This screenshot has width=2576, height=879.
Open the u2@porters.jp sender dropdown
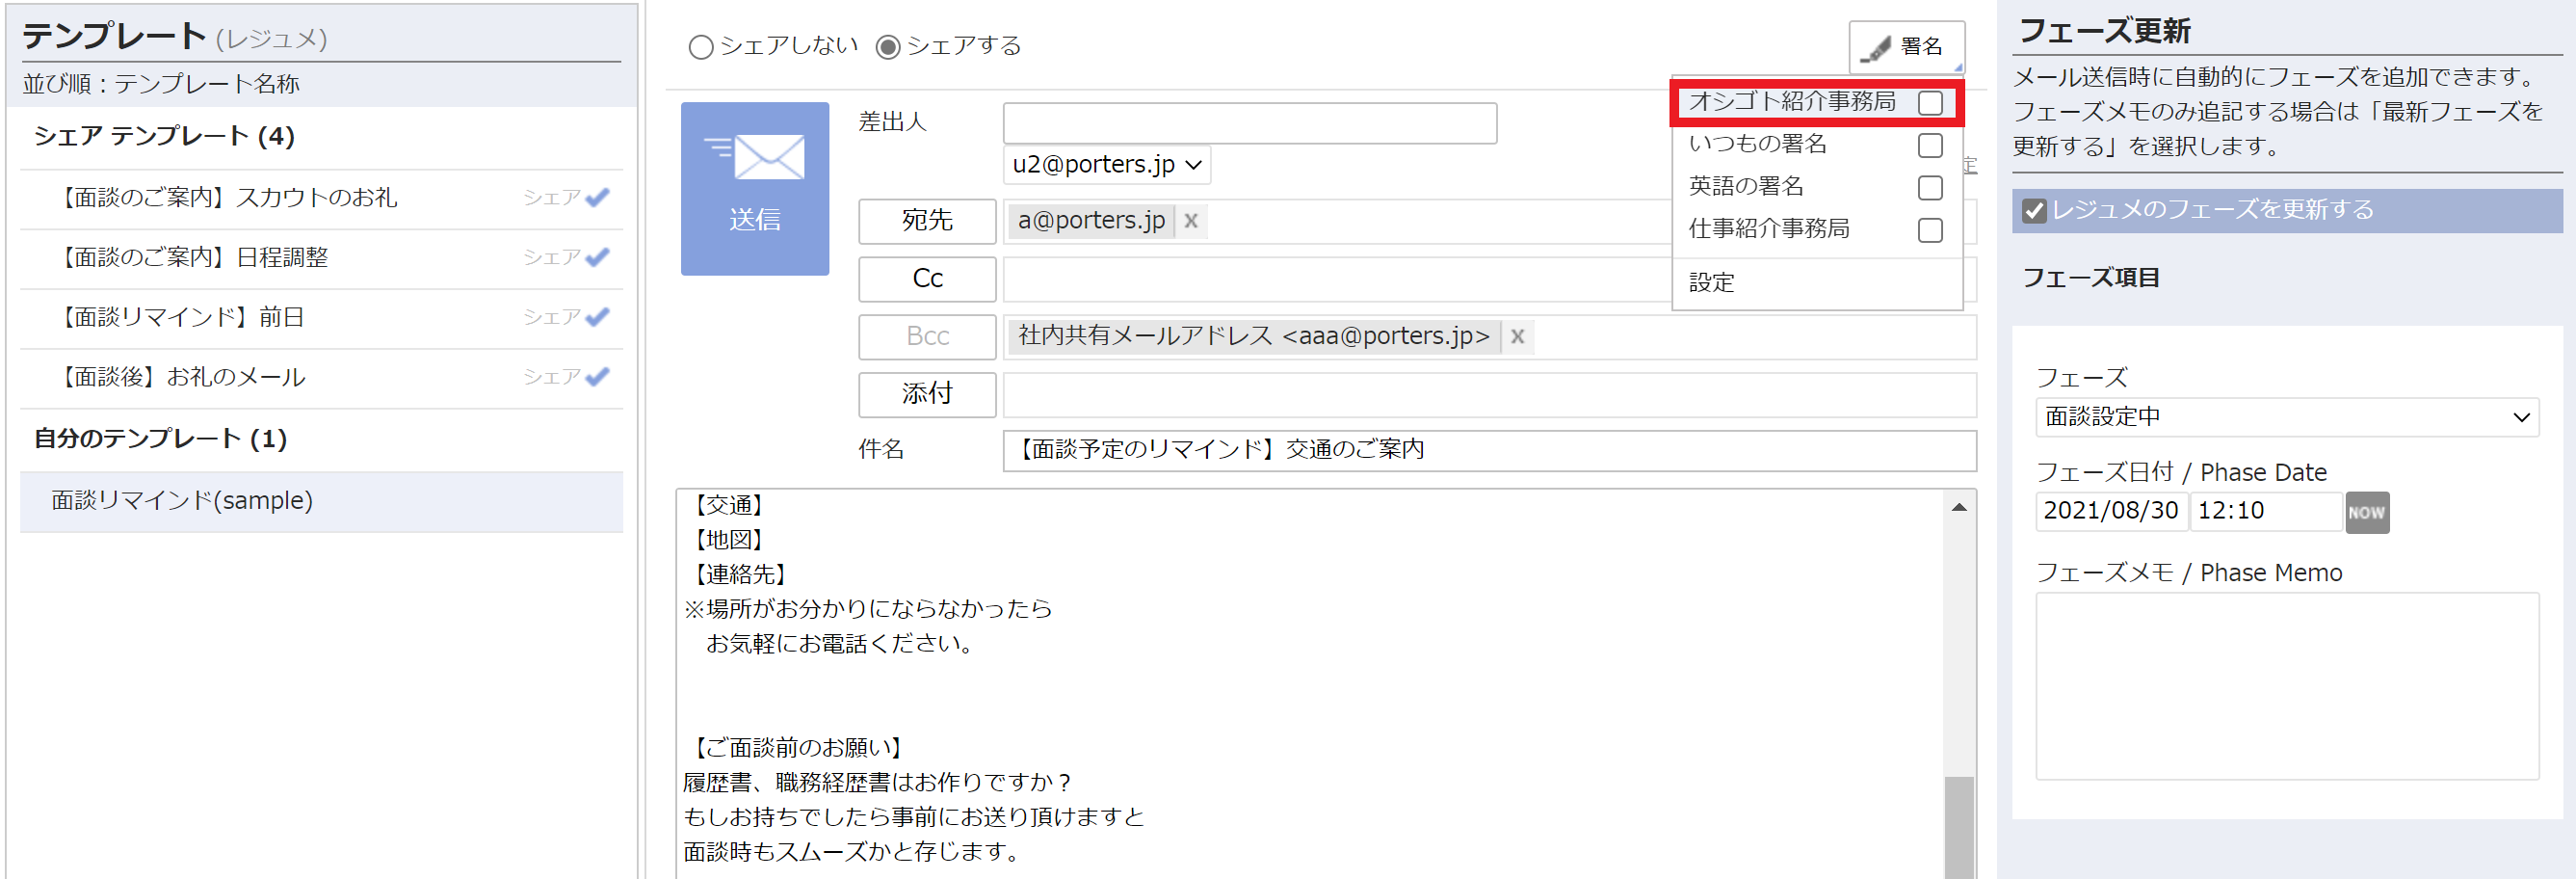pyautogui.click(x=1105, y=165)
